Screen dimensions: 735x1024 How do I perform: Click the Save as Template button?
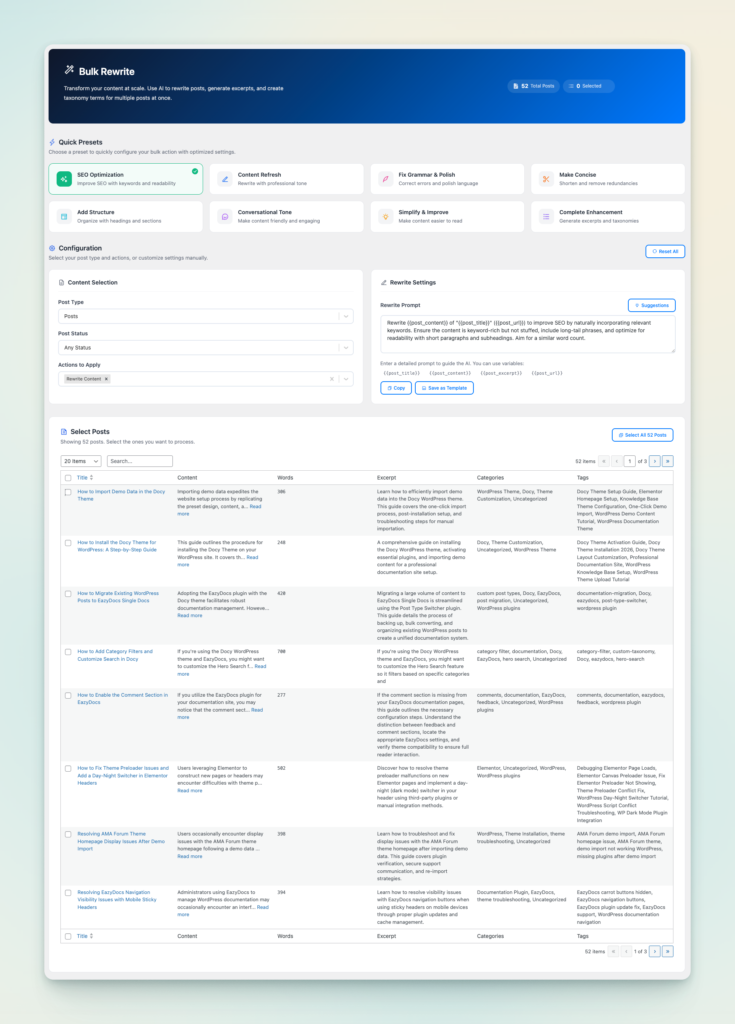pyautogui.click(x=444, y=388)
